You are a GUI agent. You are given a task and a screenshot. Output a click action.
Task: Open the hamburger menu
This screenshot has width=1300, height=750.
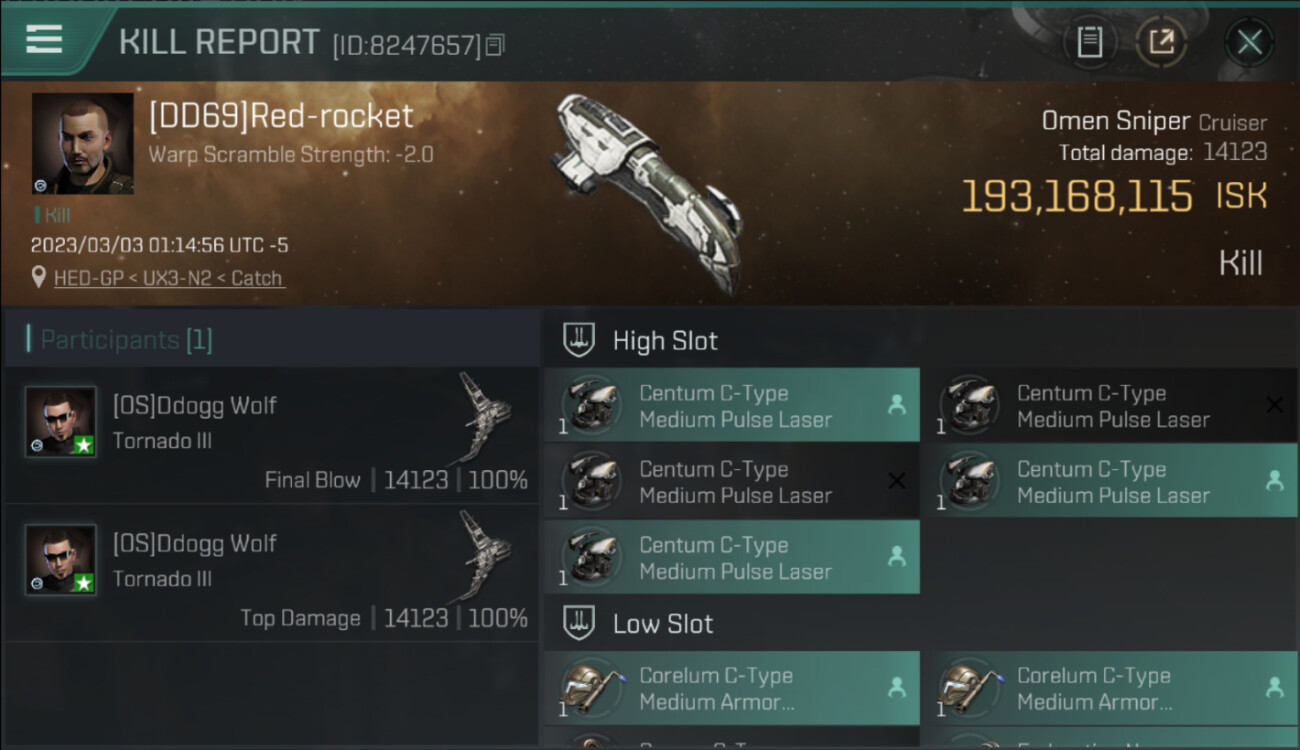pos(44,39)
